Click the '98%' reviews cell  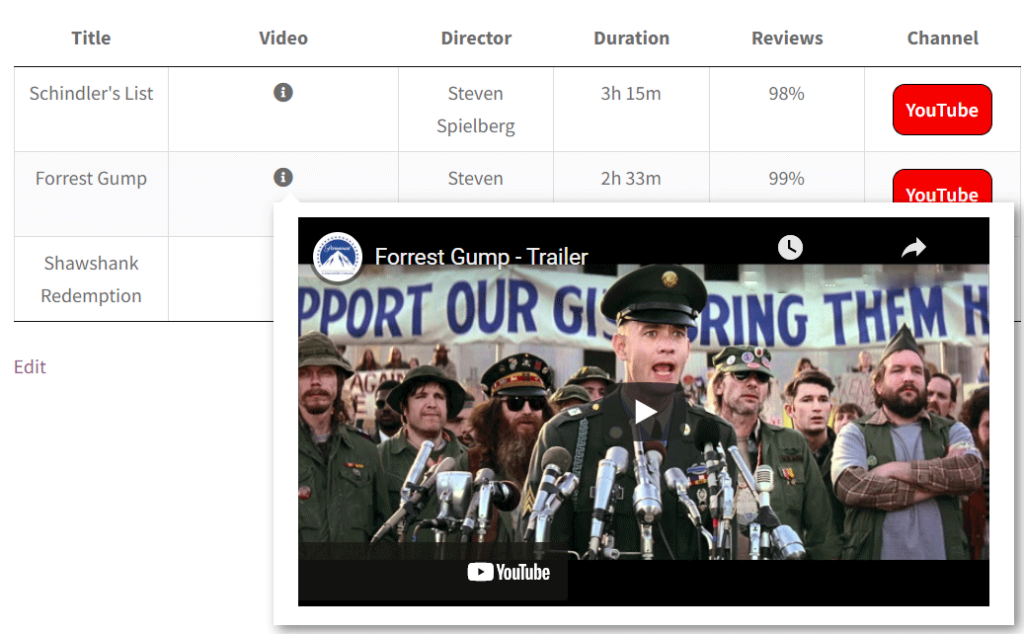point(786,109)
